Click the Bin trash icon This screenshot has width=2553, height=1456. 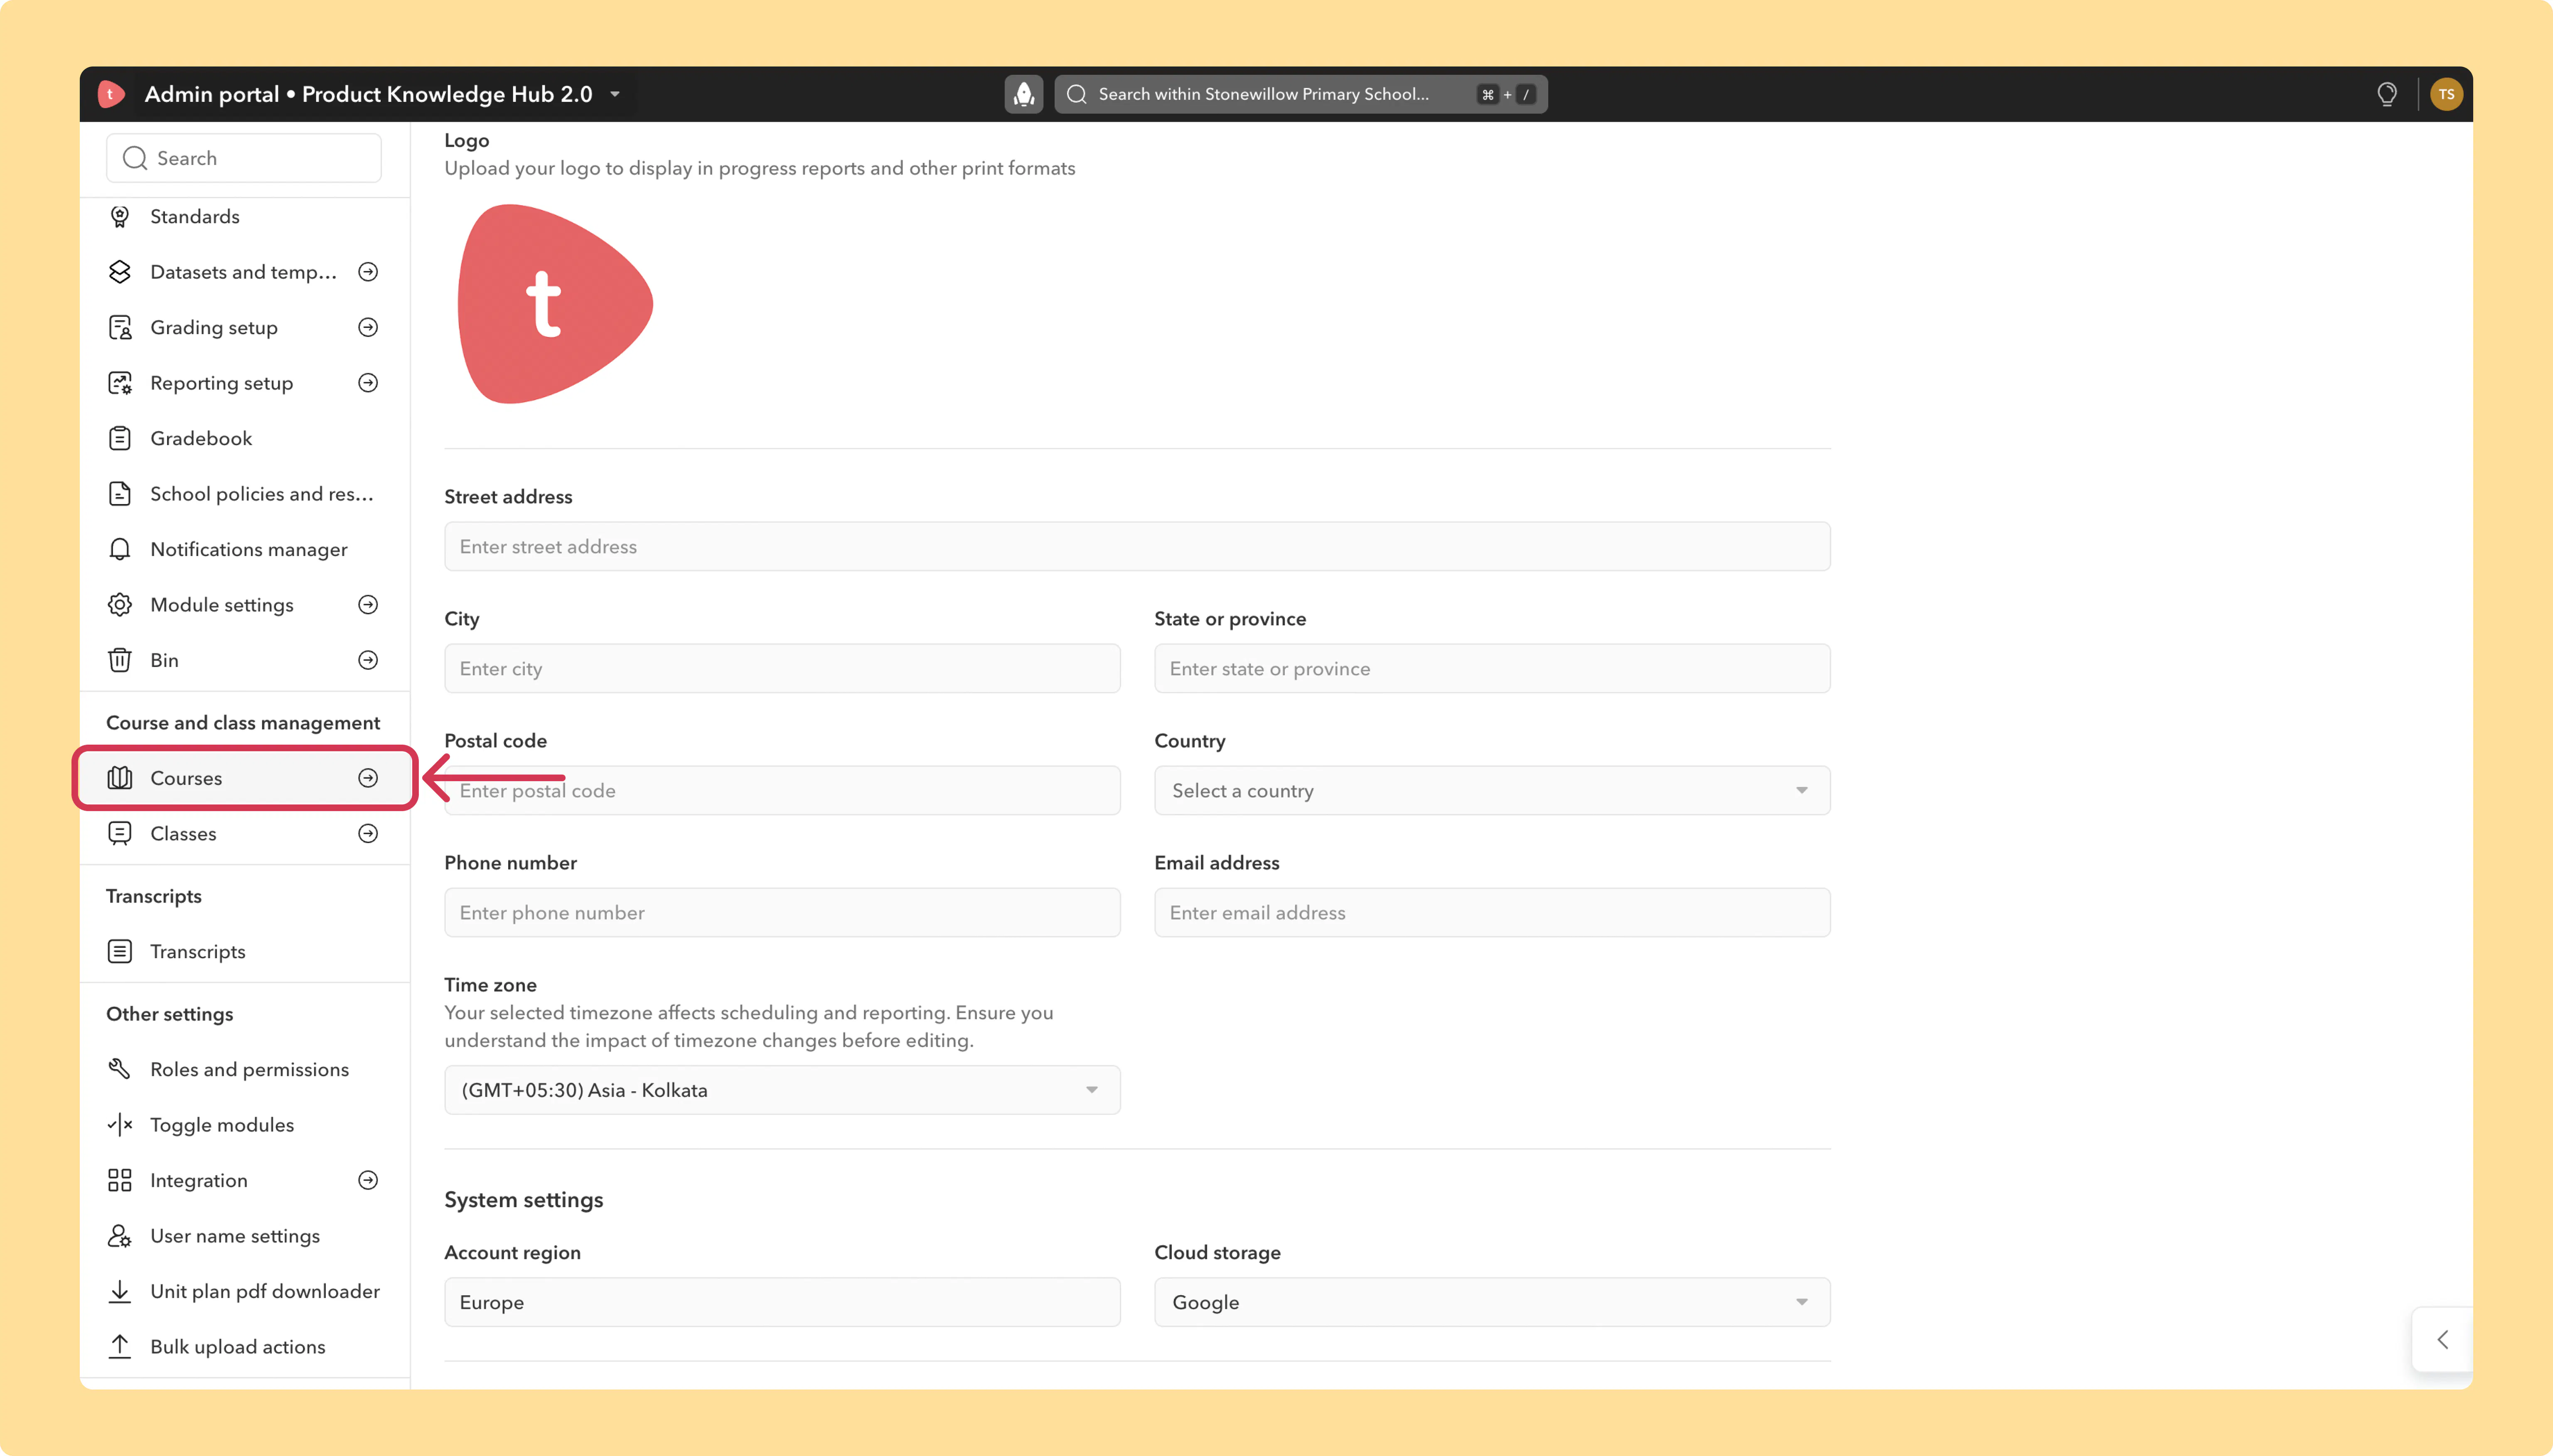(x=120, y=660)
